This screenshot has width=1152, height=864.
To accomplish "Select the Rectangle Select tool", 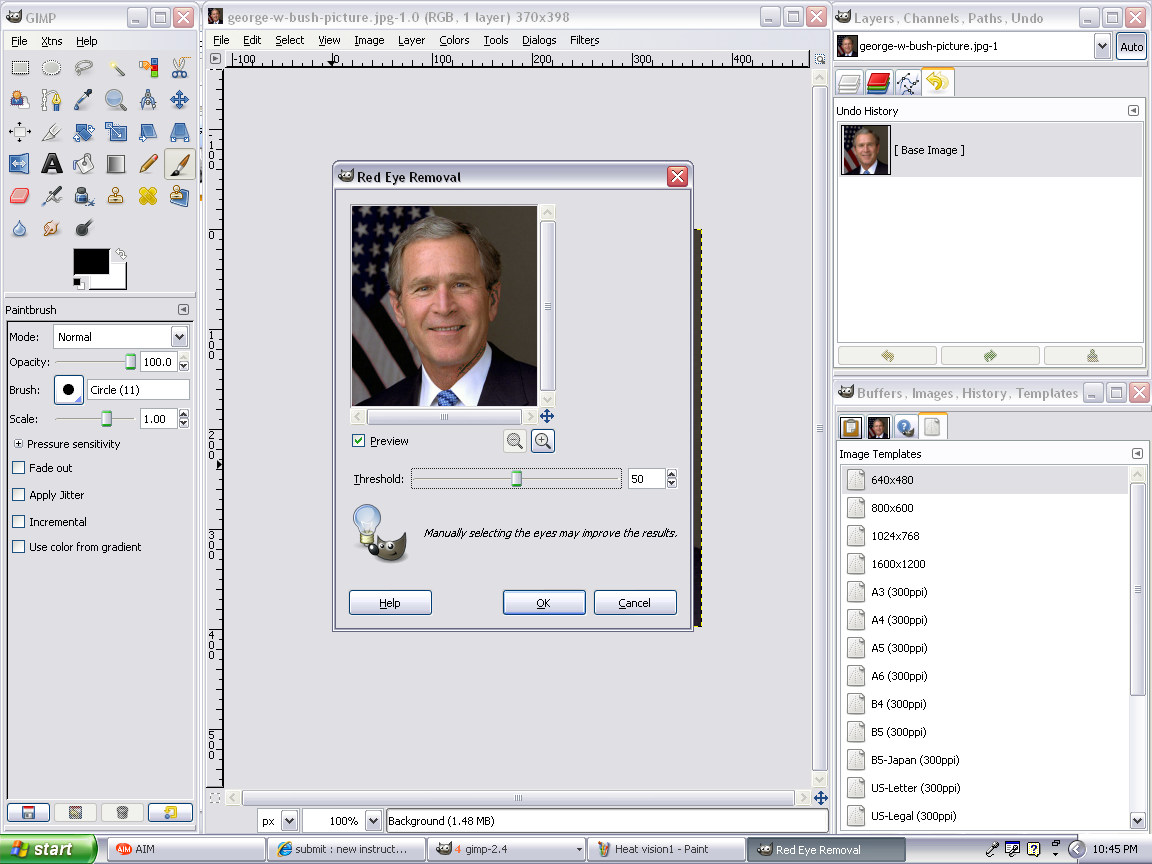I will [x=20, y=68].
